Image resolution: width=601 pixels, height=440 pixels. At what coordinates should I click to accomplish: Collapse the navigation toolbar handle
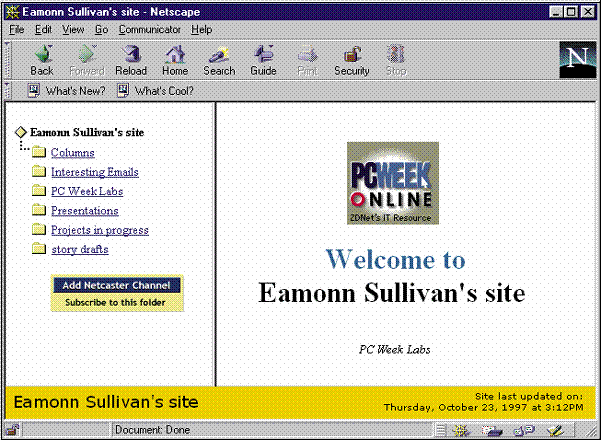click(x=7, y=60)
